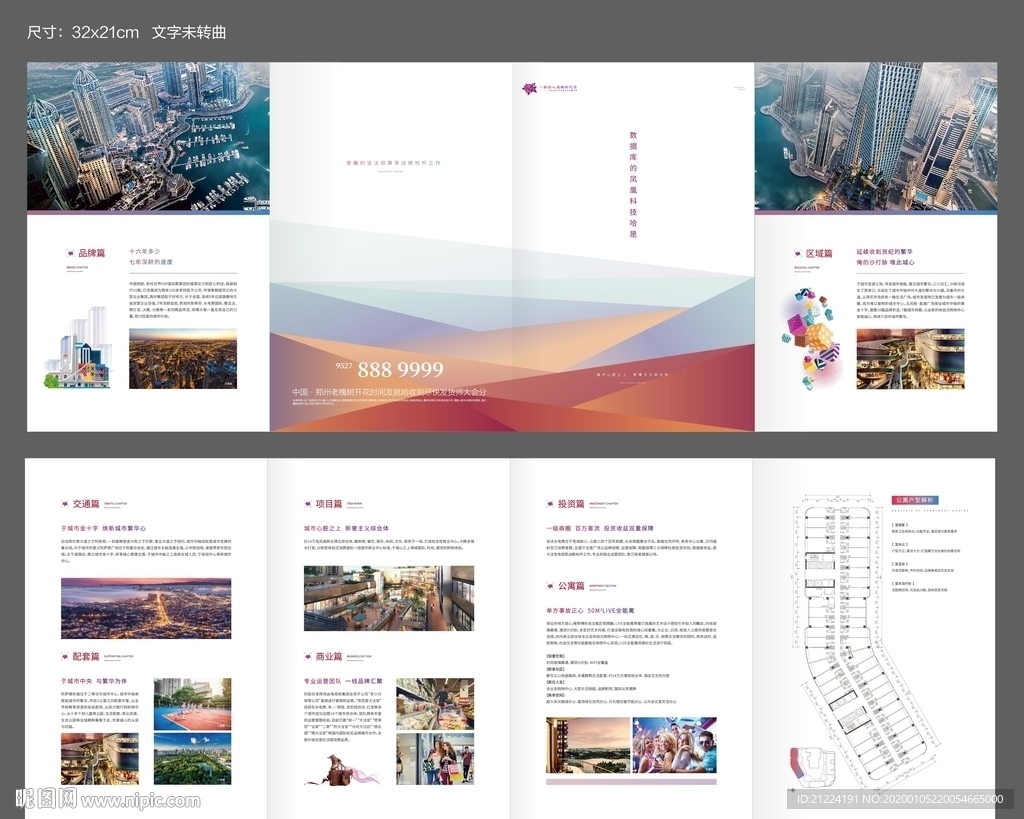
Task: Select the coastal city dusk photo in 交通篇
Action: [146, 608]
